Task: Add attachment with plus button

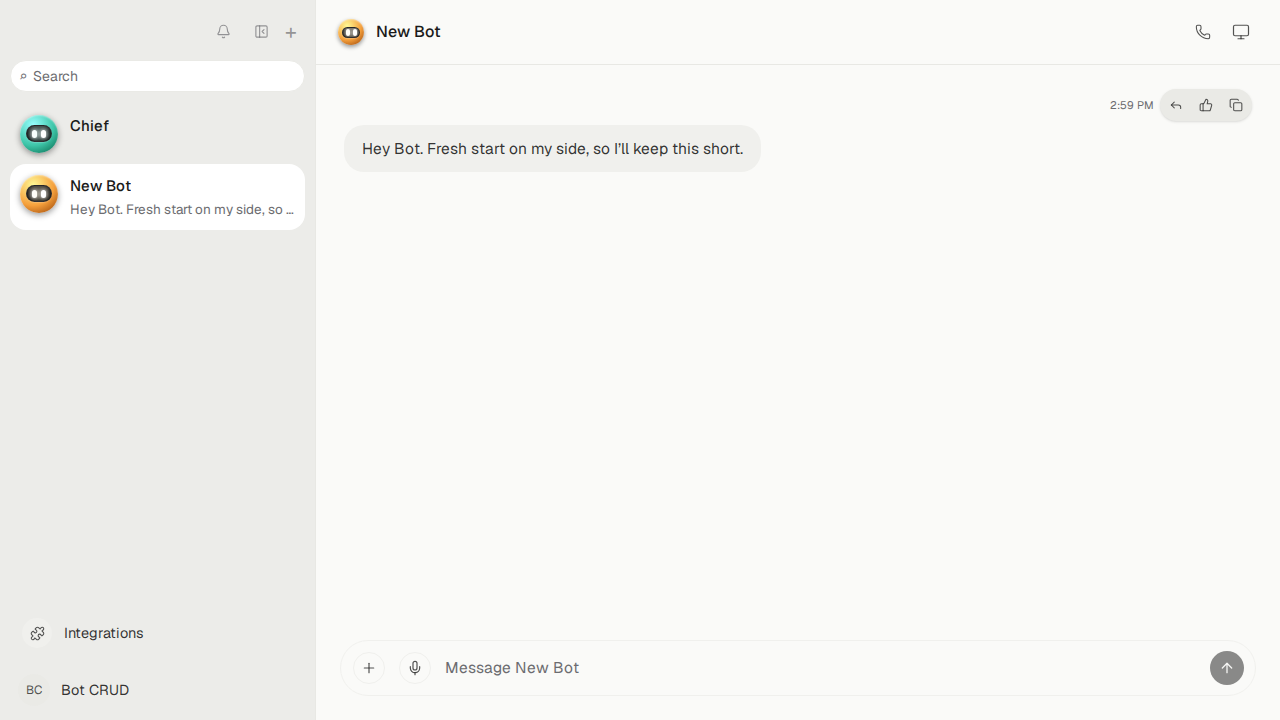Action: pyautogui.click(x=369, y=668)
